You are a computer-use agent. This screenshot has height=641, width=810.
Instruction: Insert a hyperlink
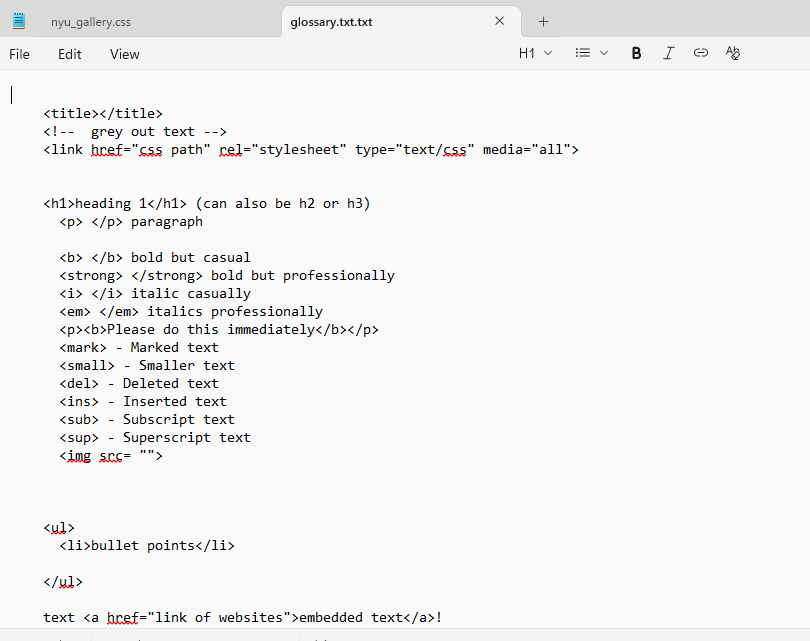click(x=700, y=52)
